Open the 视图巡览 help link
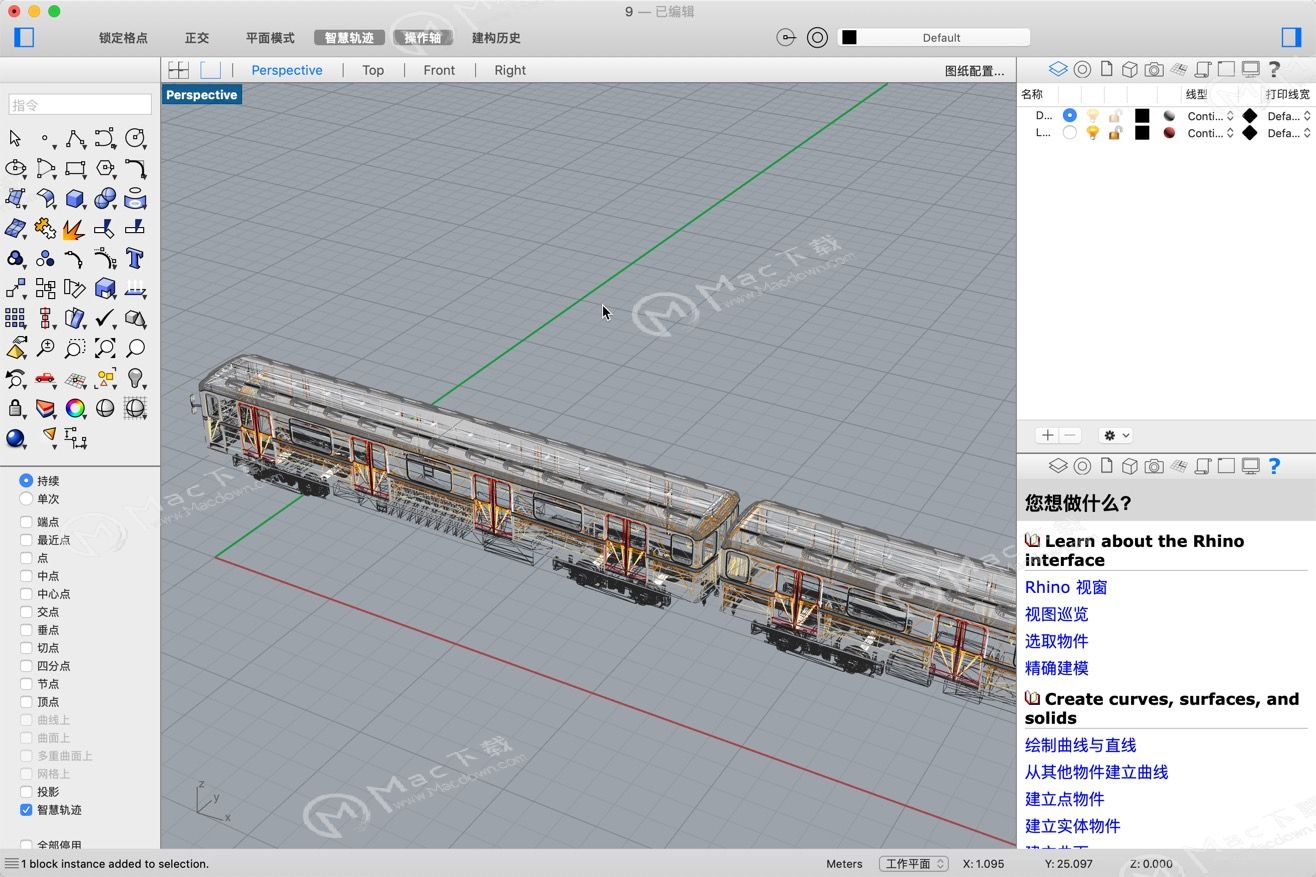 [x=1056, y=614]
